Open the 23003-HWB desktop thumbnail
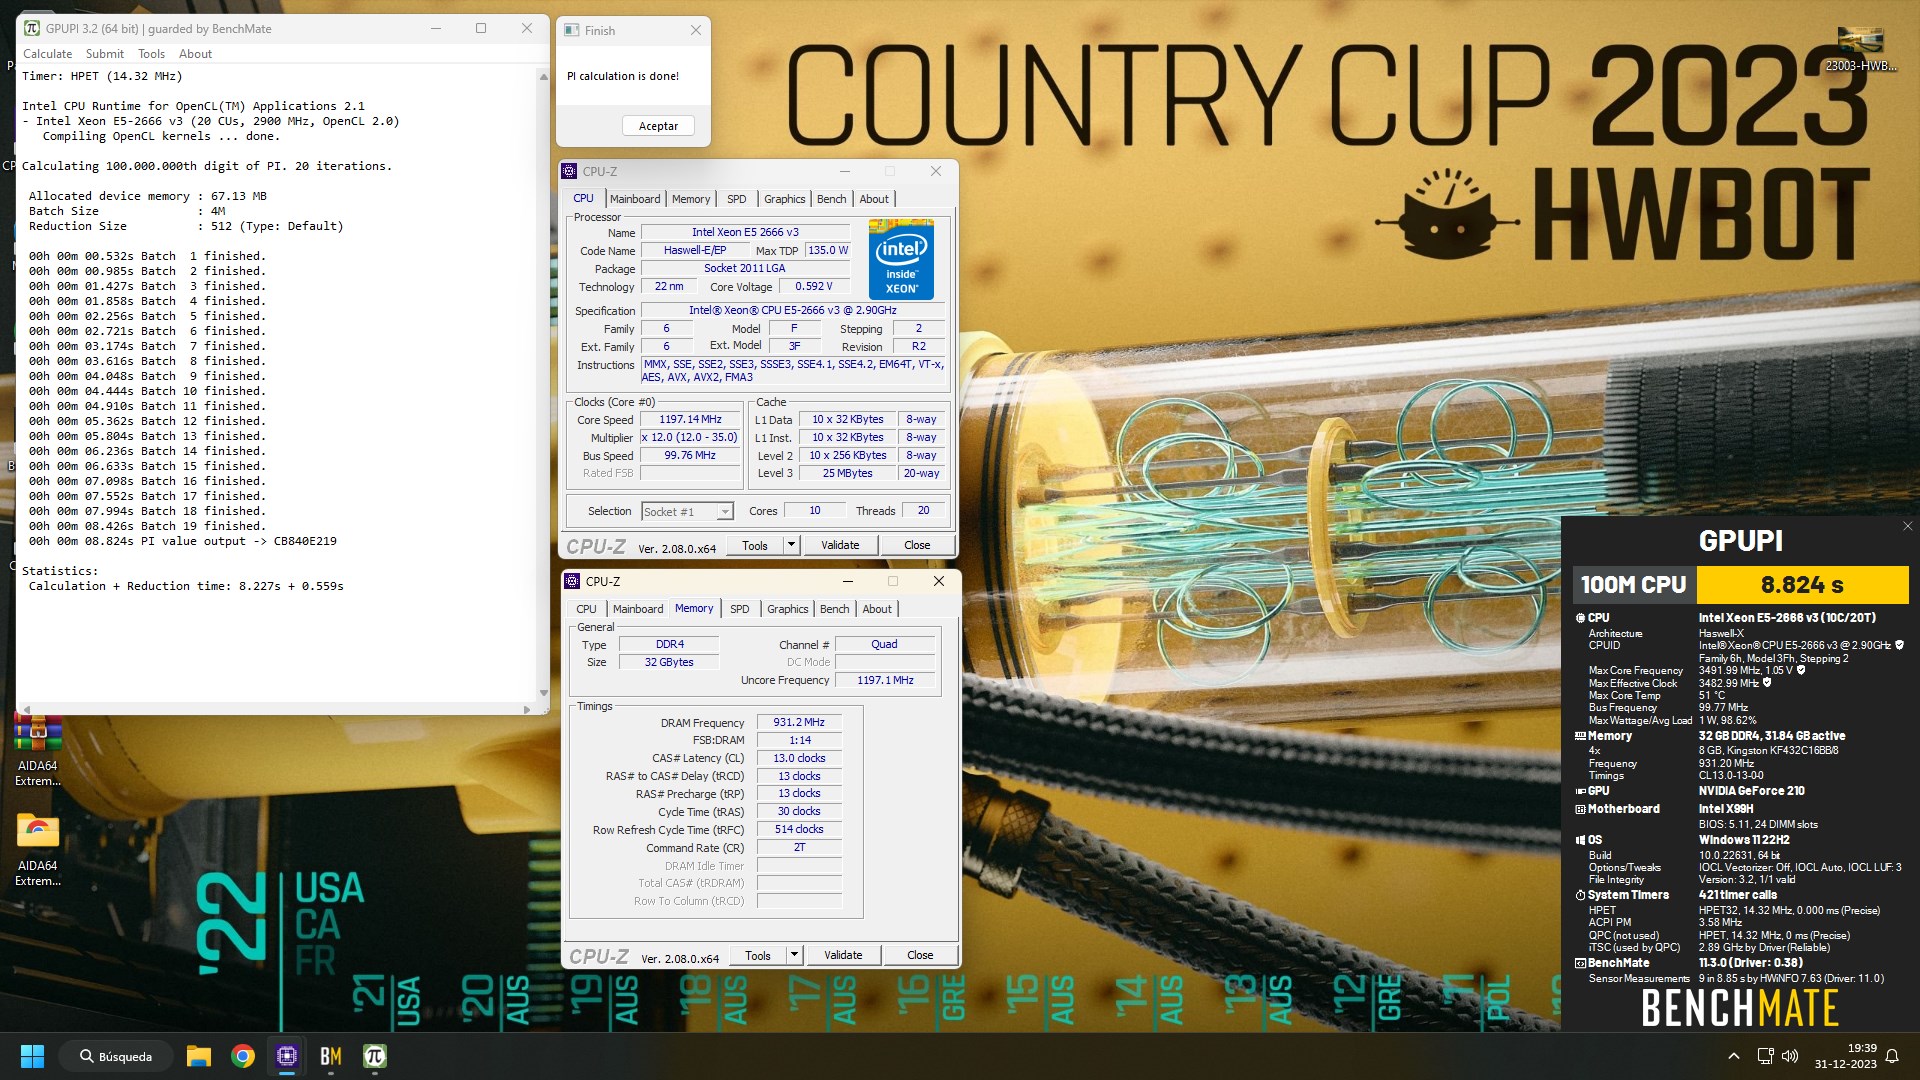Image resolution: width=1920 pixels, height=1080 pixels. [1860, 48]
